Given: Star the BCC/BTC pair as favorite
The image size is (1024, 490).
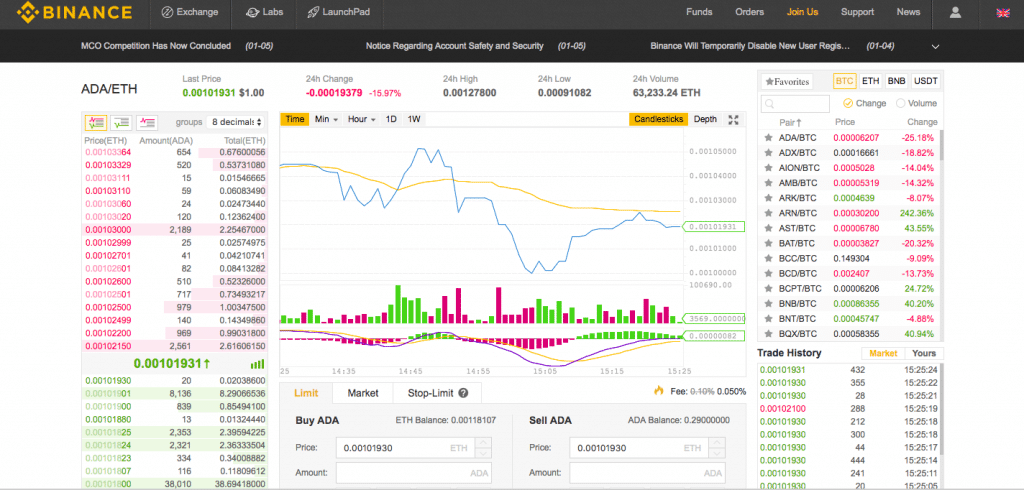Looking at the screenshot, I should pyautogui.click(x=769, y=258).
